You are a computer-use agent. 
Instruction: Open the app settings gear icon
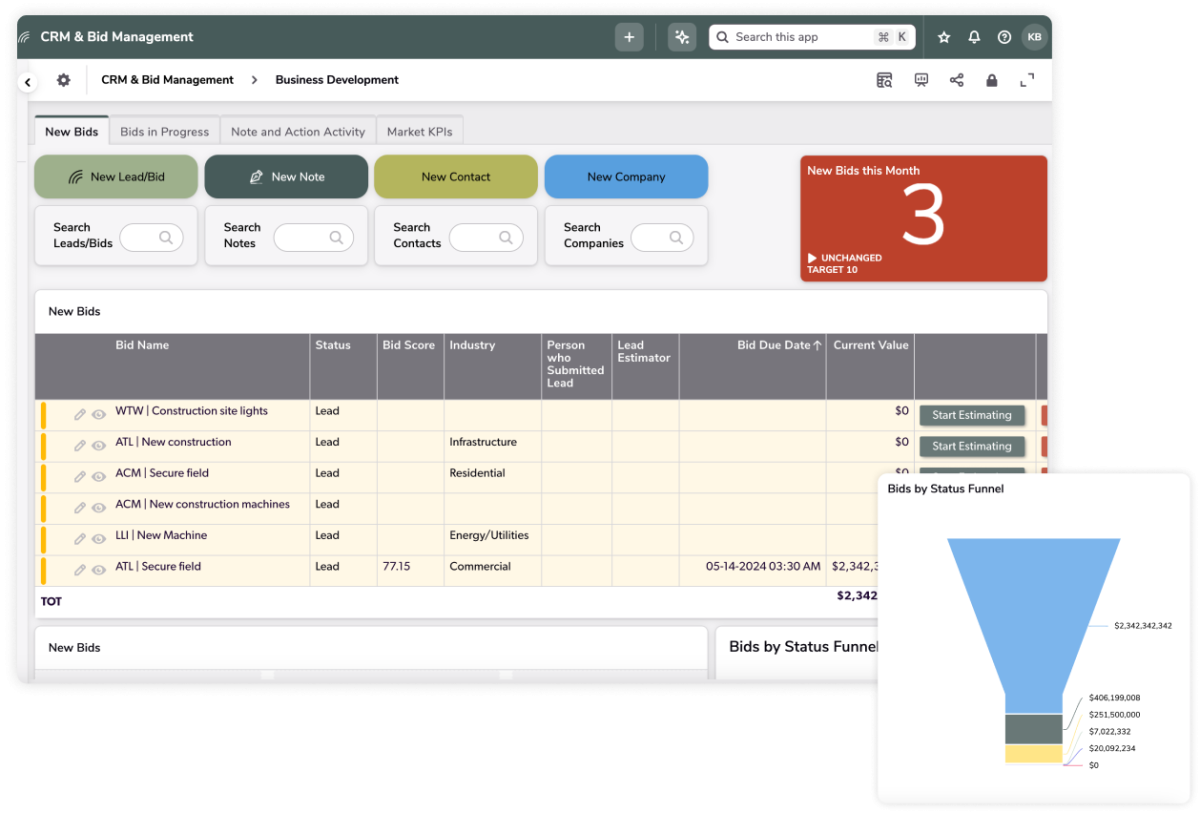click(62, 80)
